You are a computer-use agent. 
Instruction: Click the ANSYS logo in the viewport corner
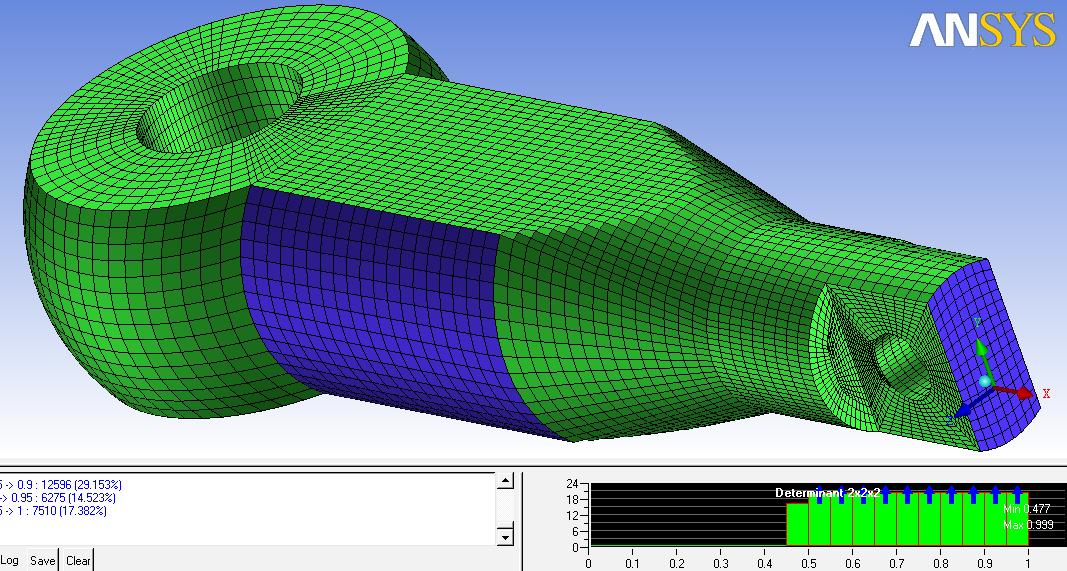tap(982, 30)
